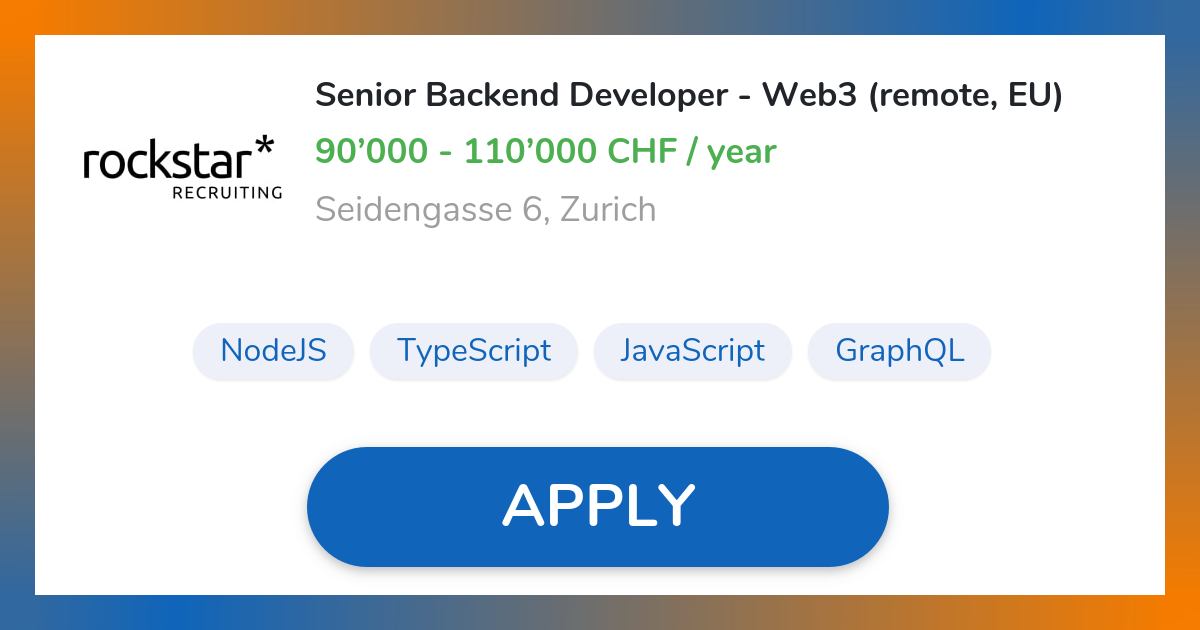Toggle the TypeScript tag selection

point(473,351)
